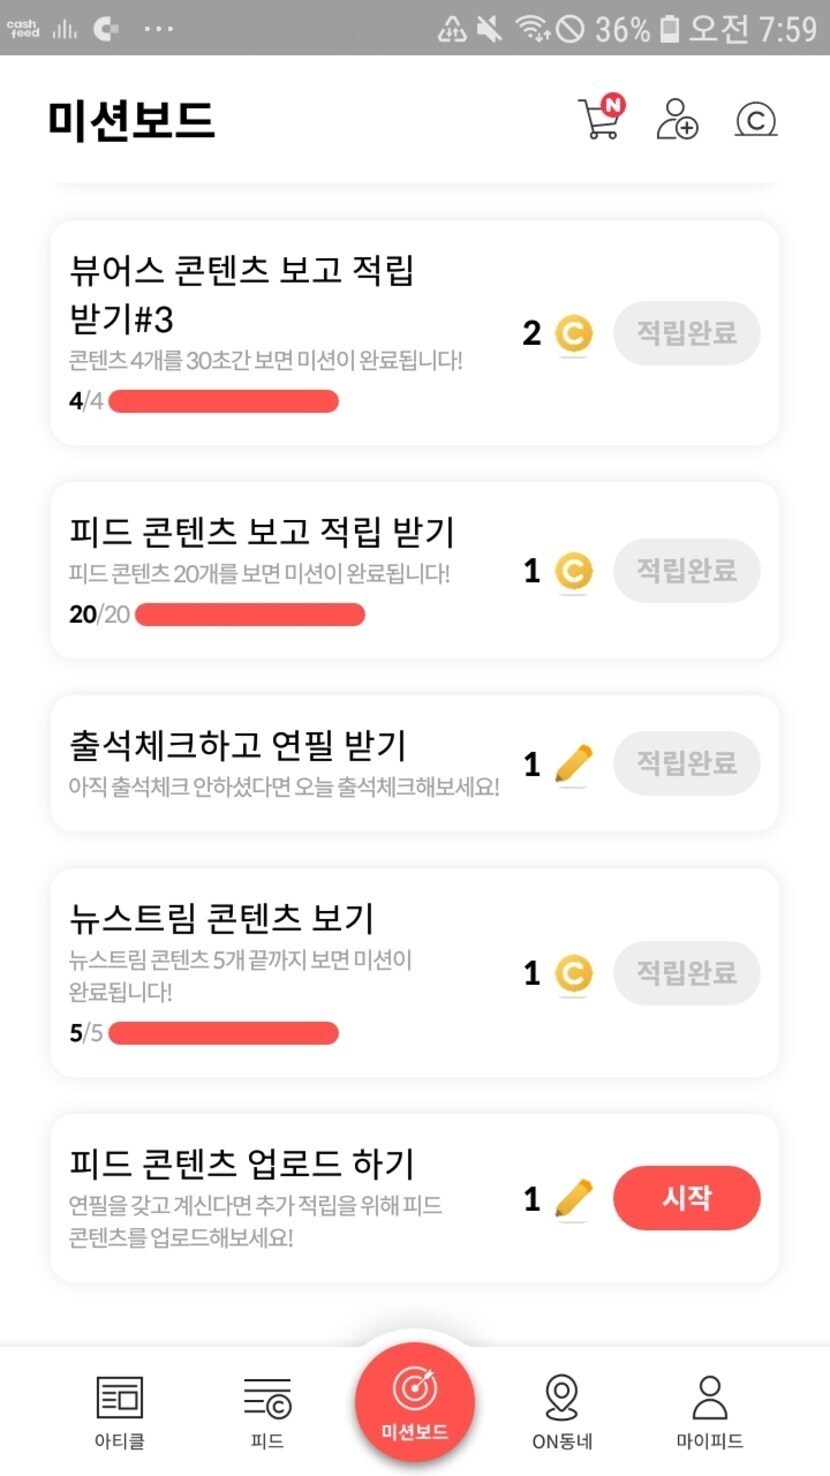Open the shopping cart icon
This screenshot has height=1476, width=830.
click(600, 119)
